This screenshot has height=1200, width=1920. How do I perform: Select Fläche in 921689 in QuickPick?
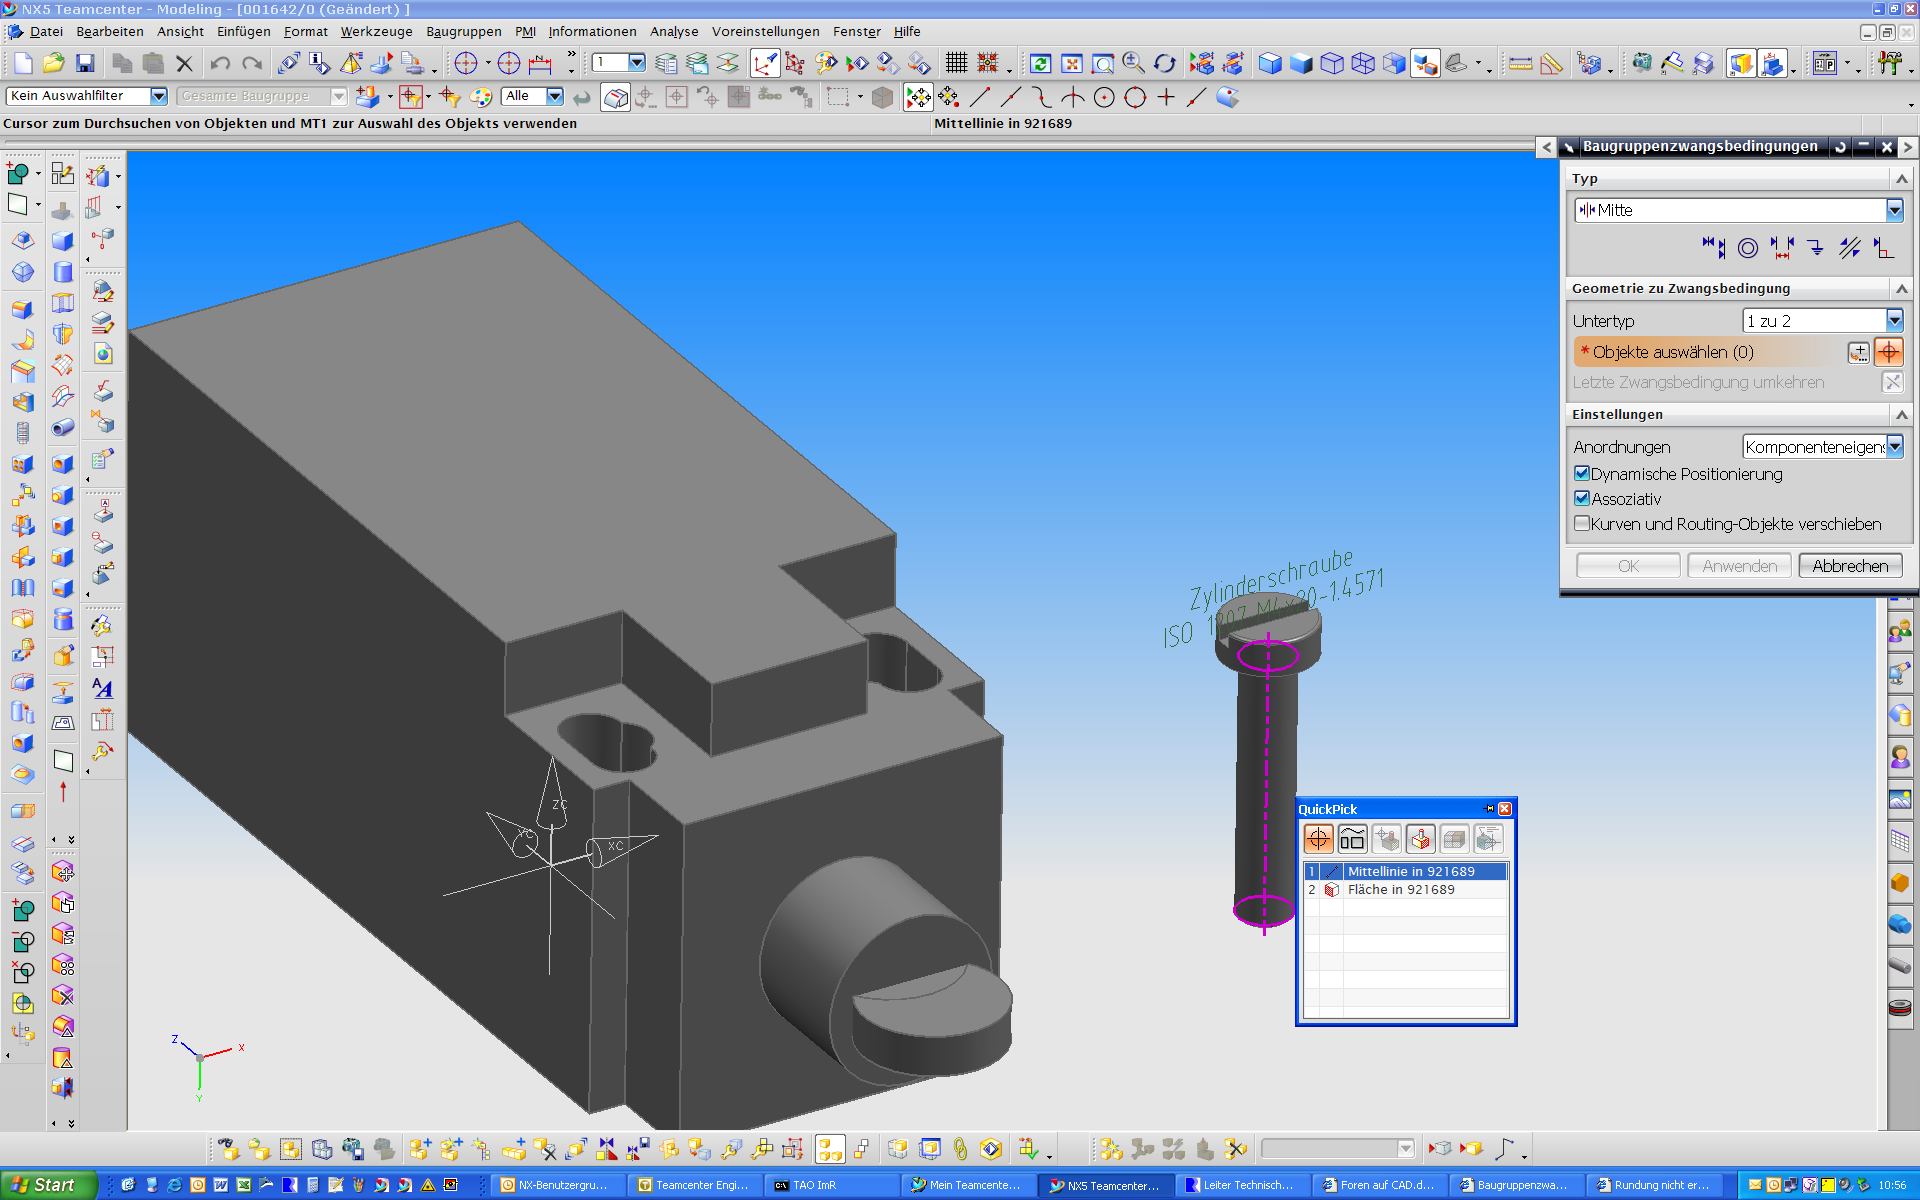pyautogui.click(x=1405, y=889)
